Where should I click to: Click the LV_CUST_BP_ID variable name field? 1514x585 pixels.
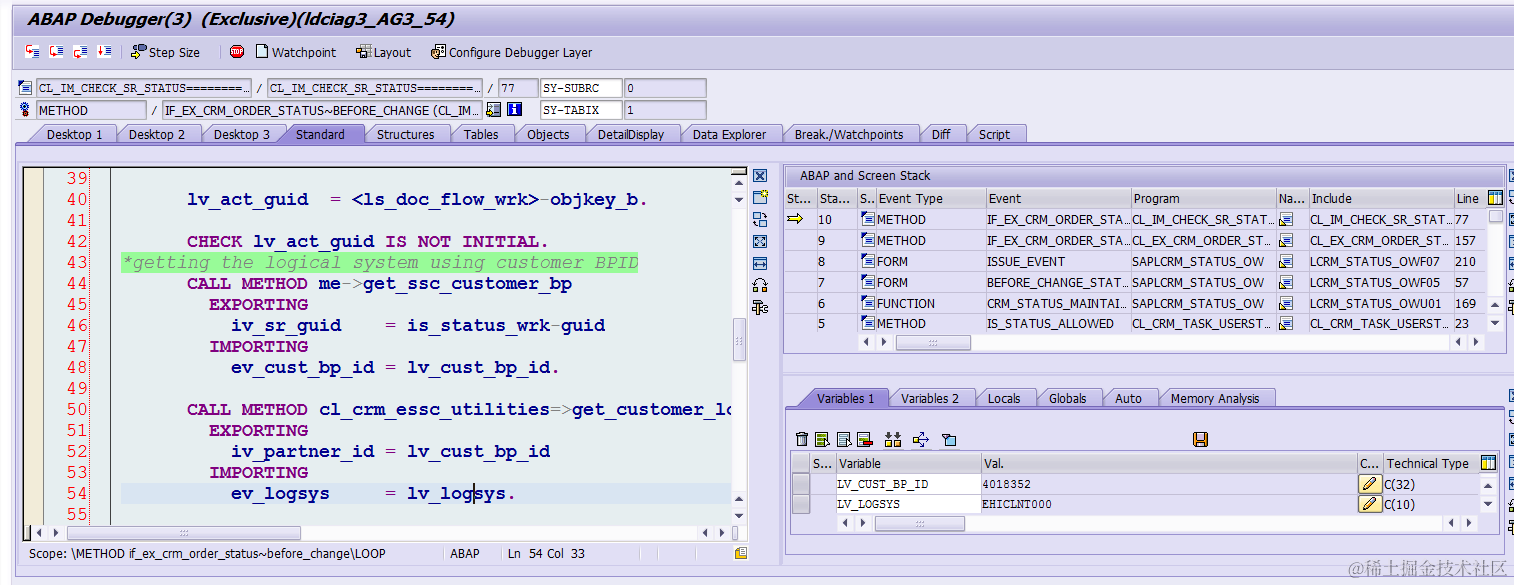tap(907, 484)
